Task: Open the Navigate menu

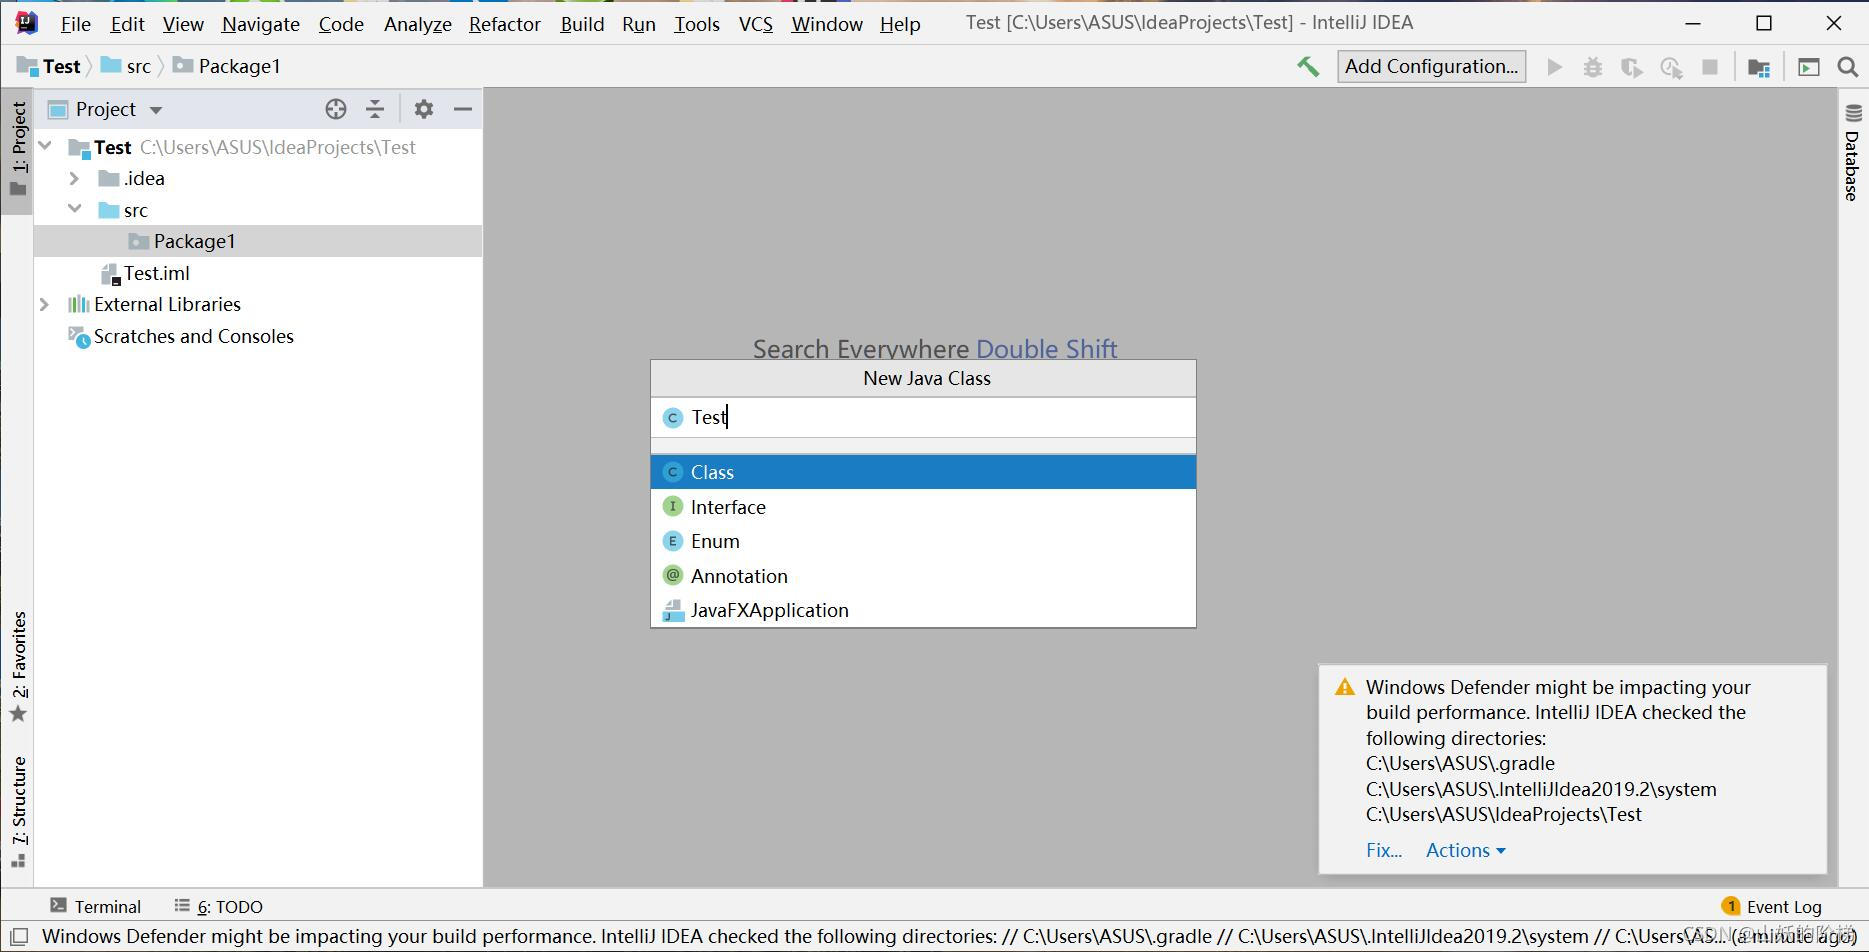Action: click(261, 24)
